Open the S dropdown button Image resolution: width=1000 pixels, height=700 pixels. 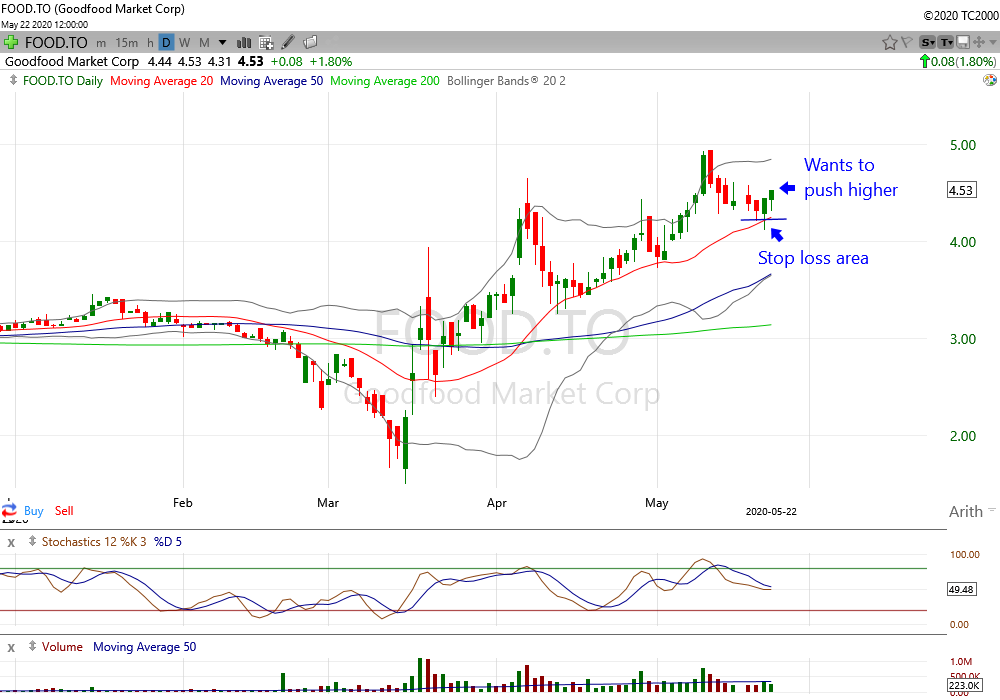point(927,43)
